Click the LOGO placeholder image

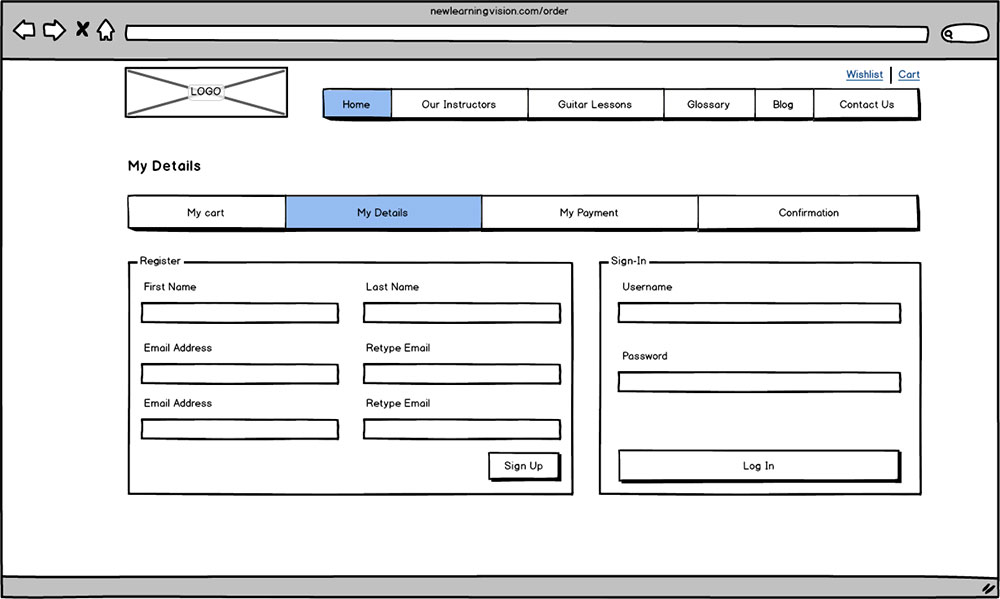pyautogui.click(x=206, y=92)
